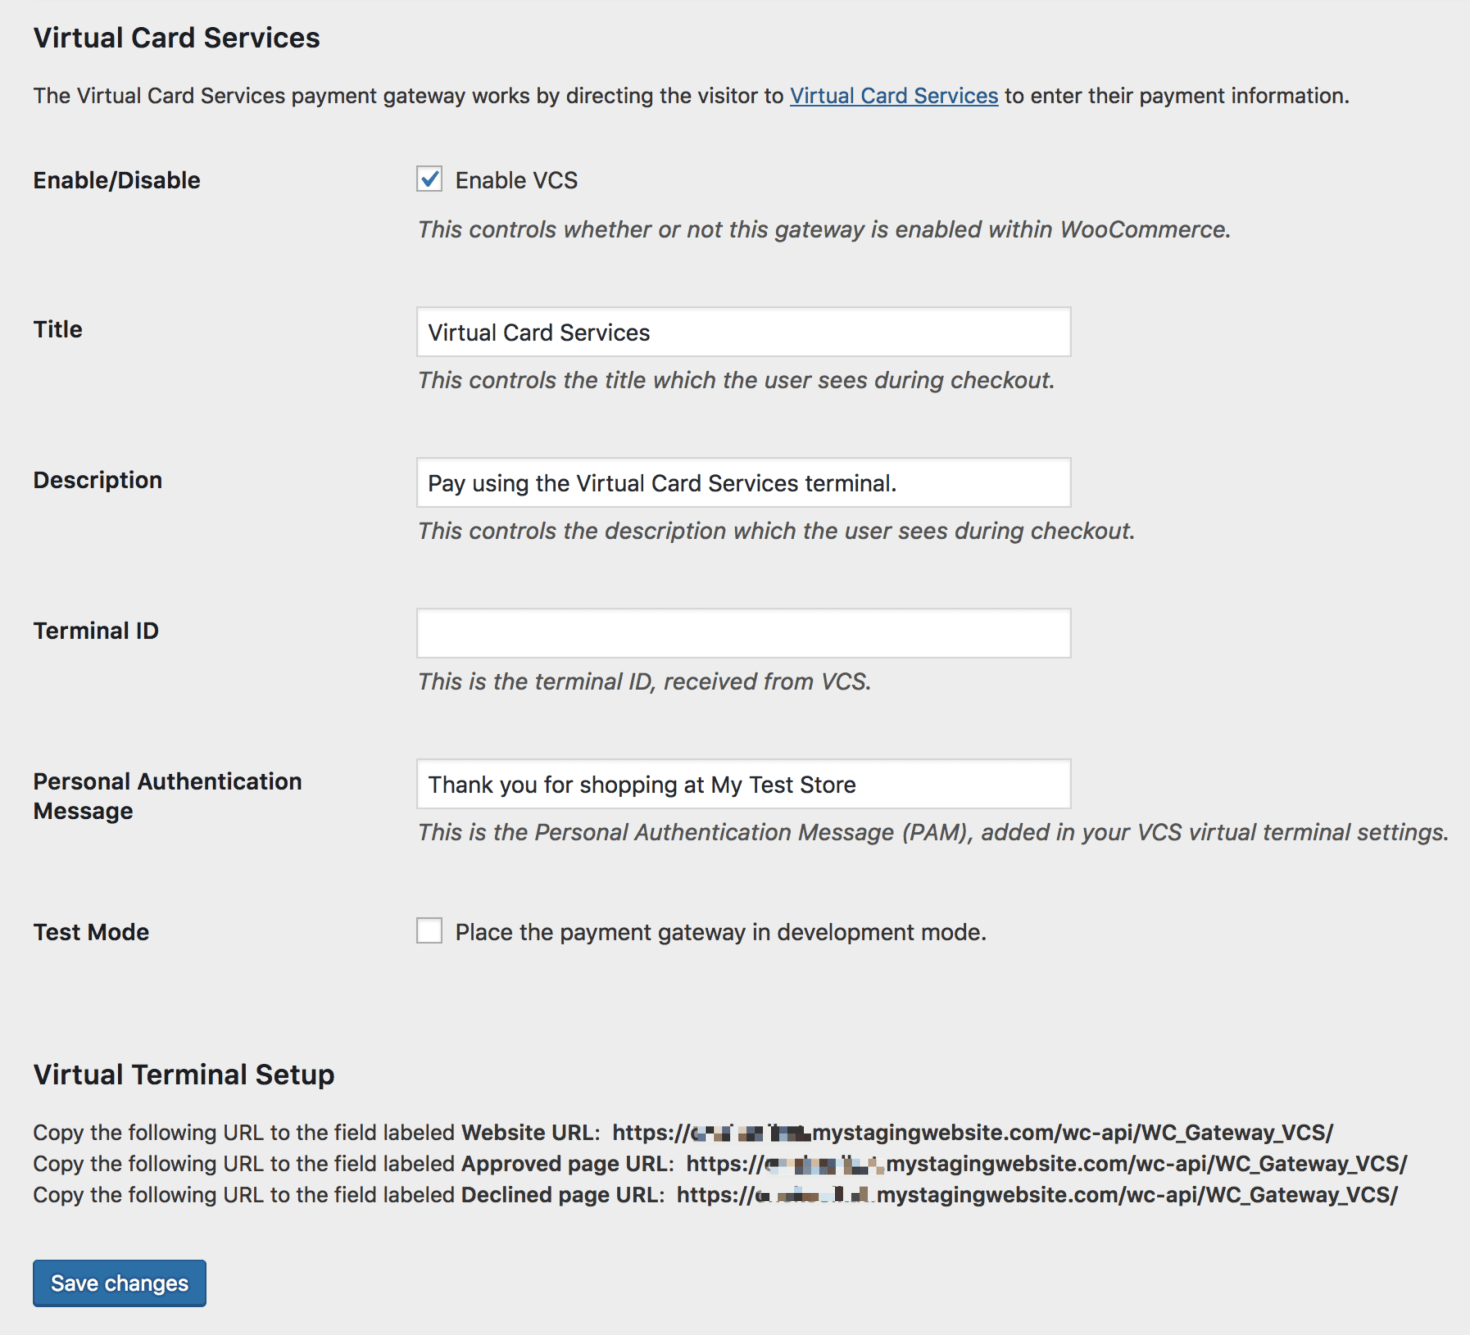Enable the VCS payment gateway checkbox

(x=429, y=180)
